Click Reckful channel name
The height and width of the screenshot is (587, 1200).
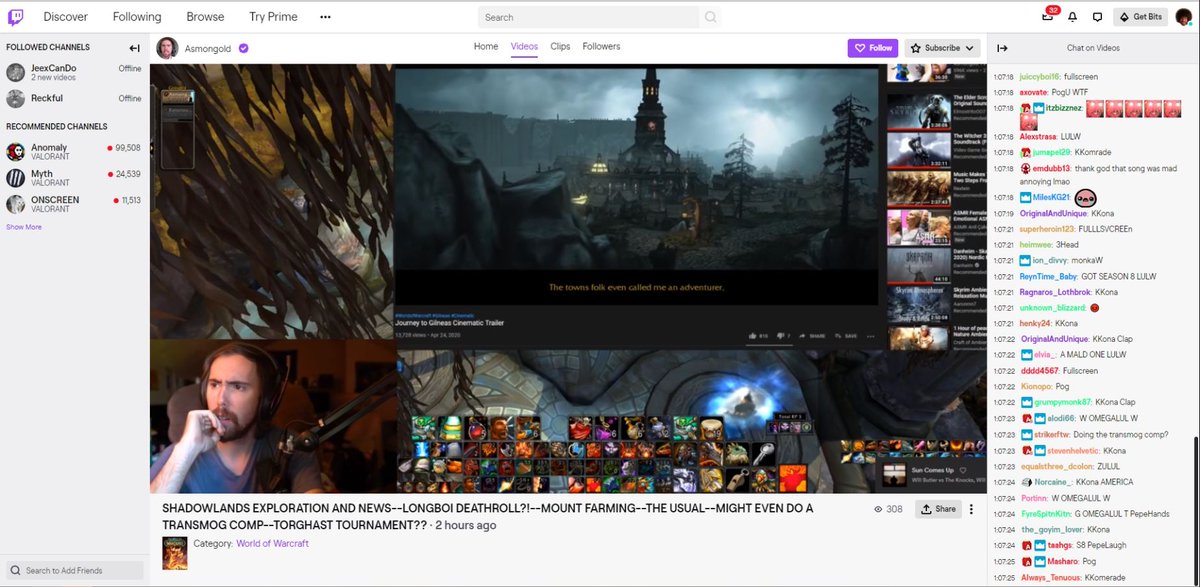pyautogui.click(x=47, y=98)
